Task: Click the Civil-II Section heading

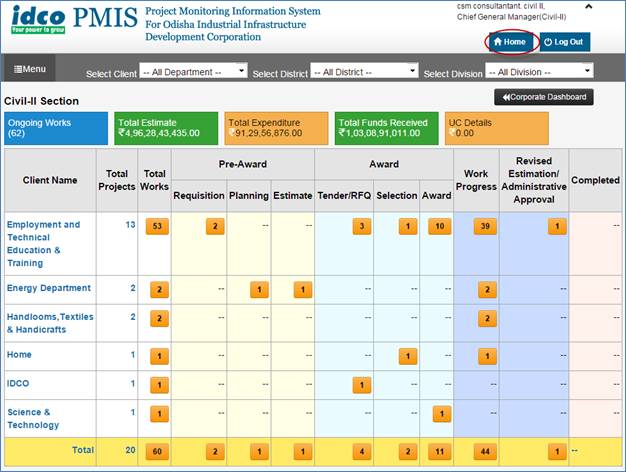Action: pos(42,101)
